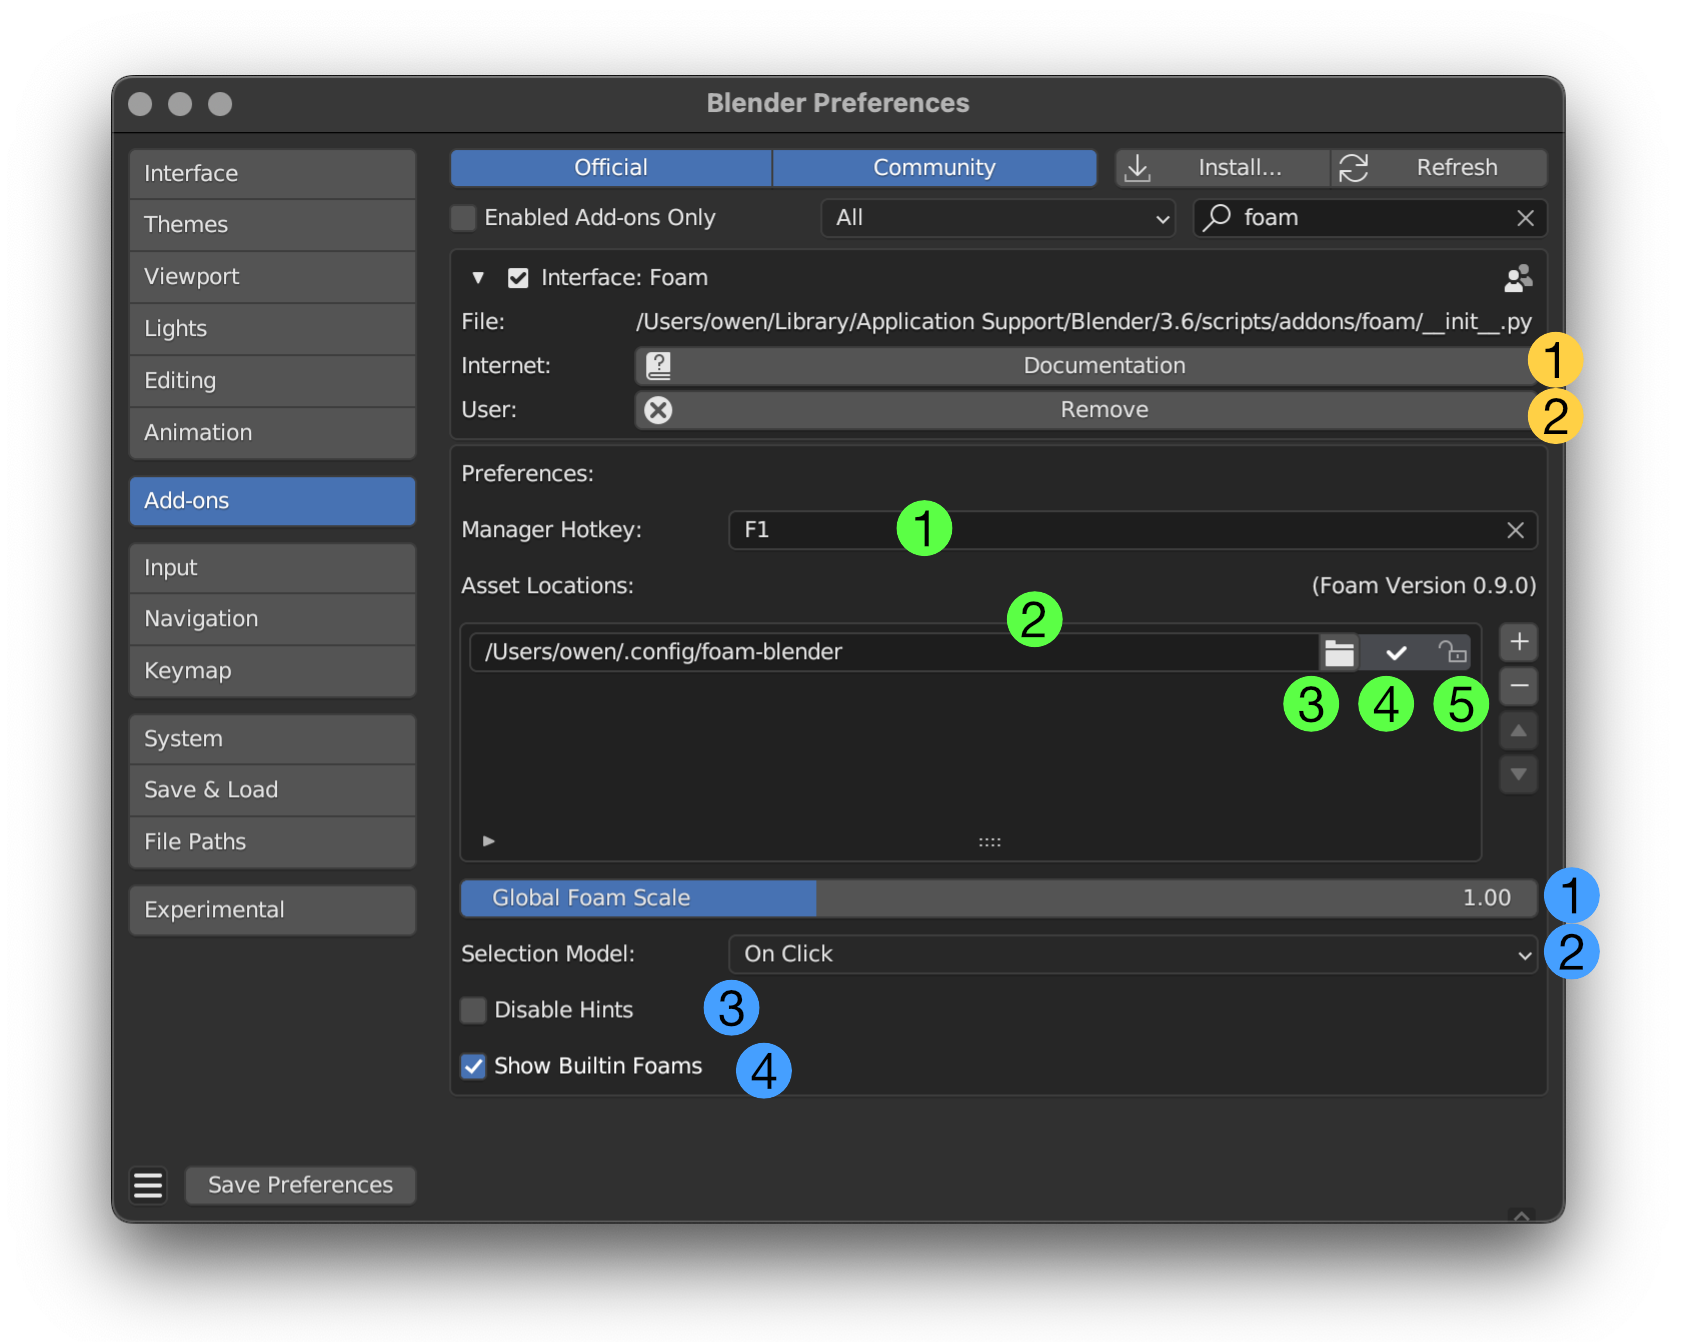
Task: Open the hamburger preferences menu
Action: click(x=148, y=1185)
